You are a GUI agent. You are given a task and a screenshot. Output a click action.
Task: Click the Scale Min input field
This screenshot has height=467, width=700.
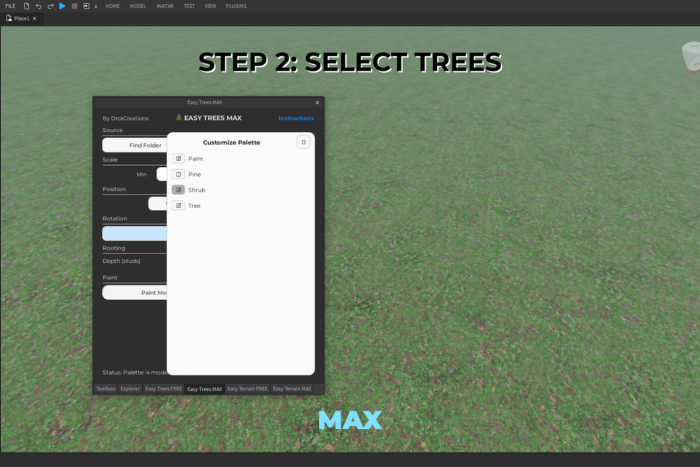click(162, 174)
